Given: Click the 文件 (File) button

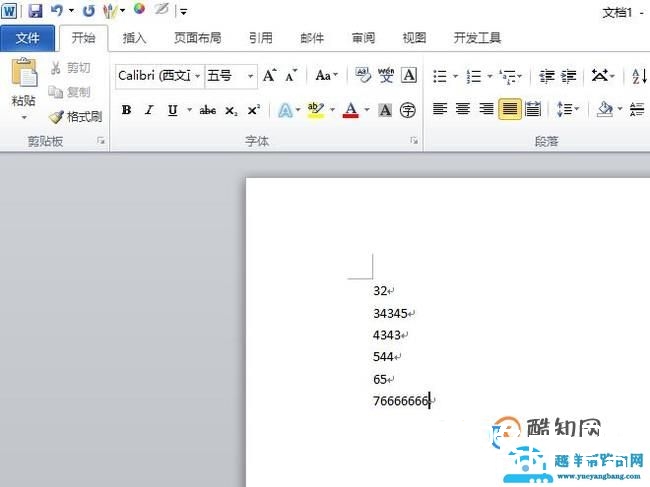Looking at the screenshot, I should (28, 38).
